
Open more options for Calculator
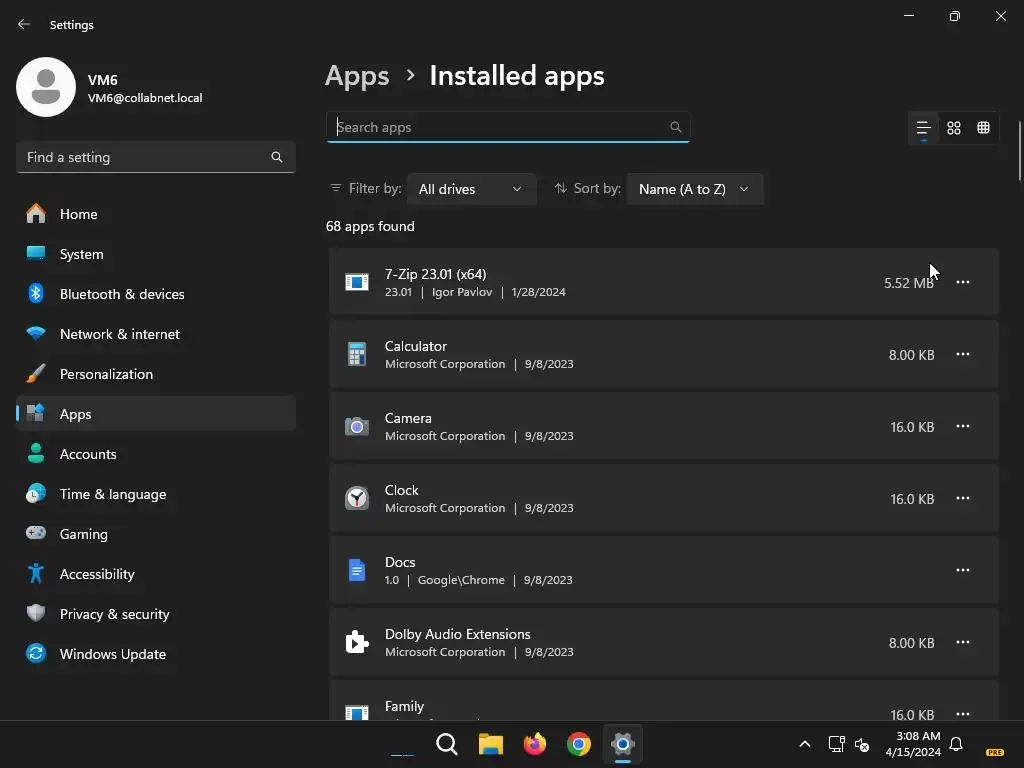pos(963,354)
